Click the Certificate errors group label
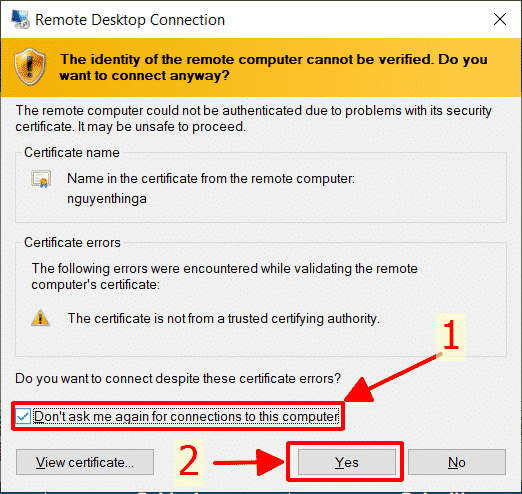 [72, 242]
